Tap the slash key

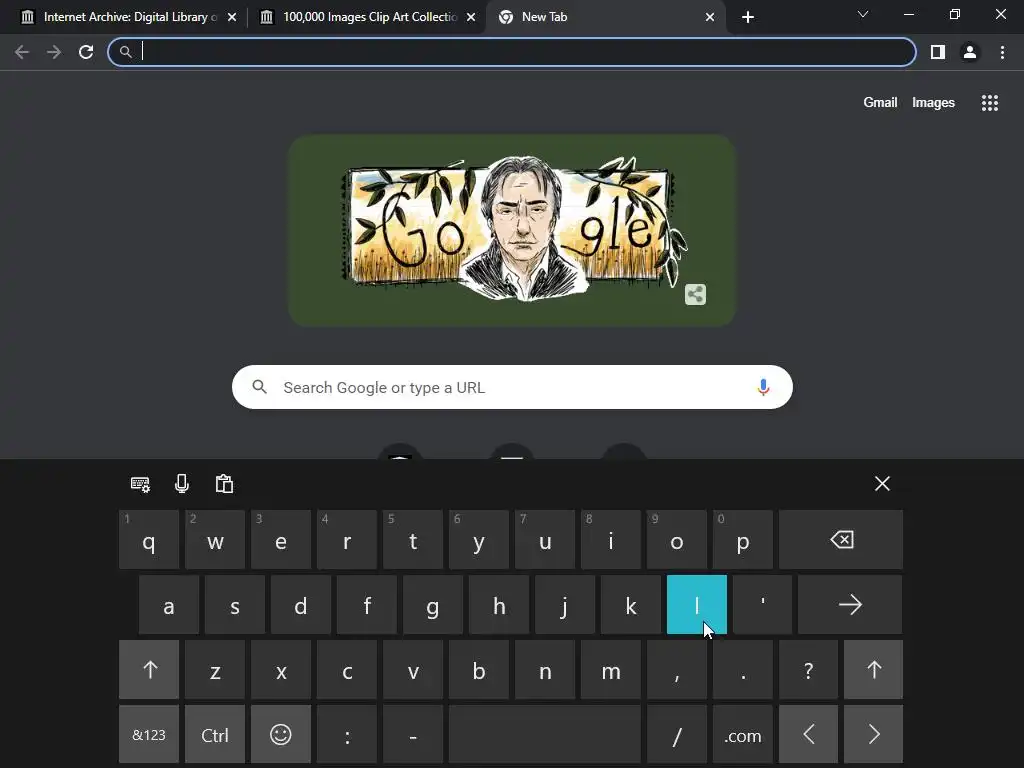[677, 735]
